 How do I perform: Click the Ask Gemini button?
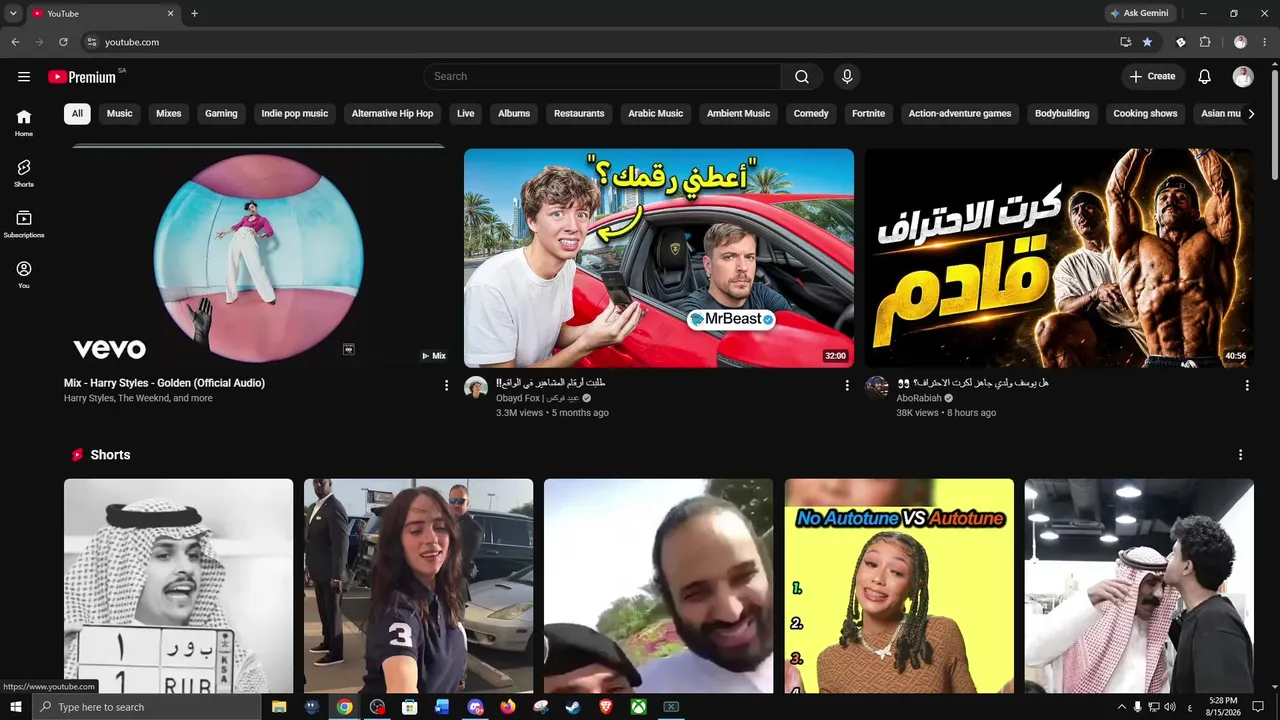(x=1139, y=14)
